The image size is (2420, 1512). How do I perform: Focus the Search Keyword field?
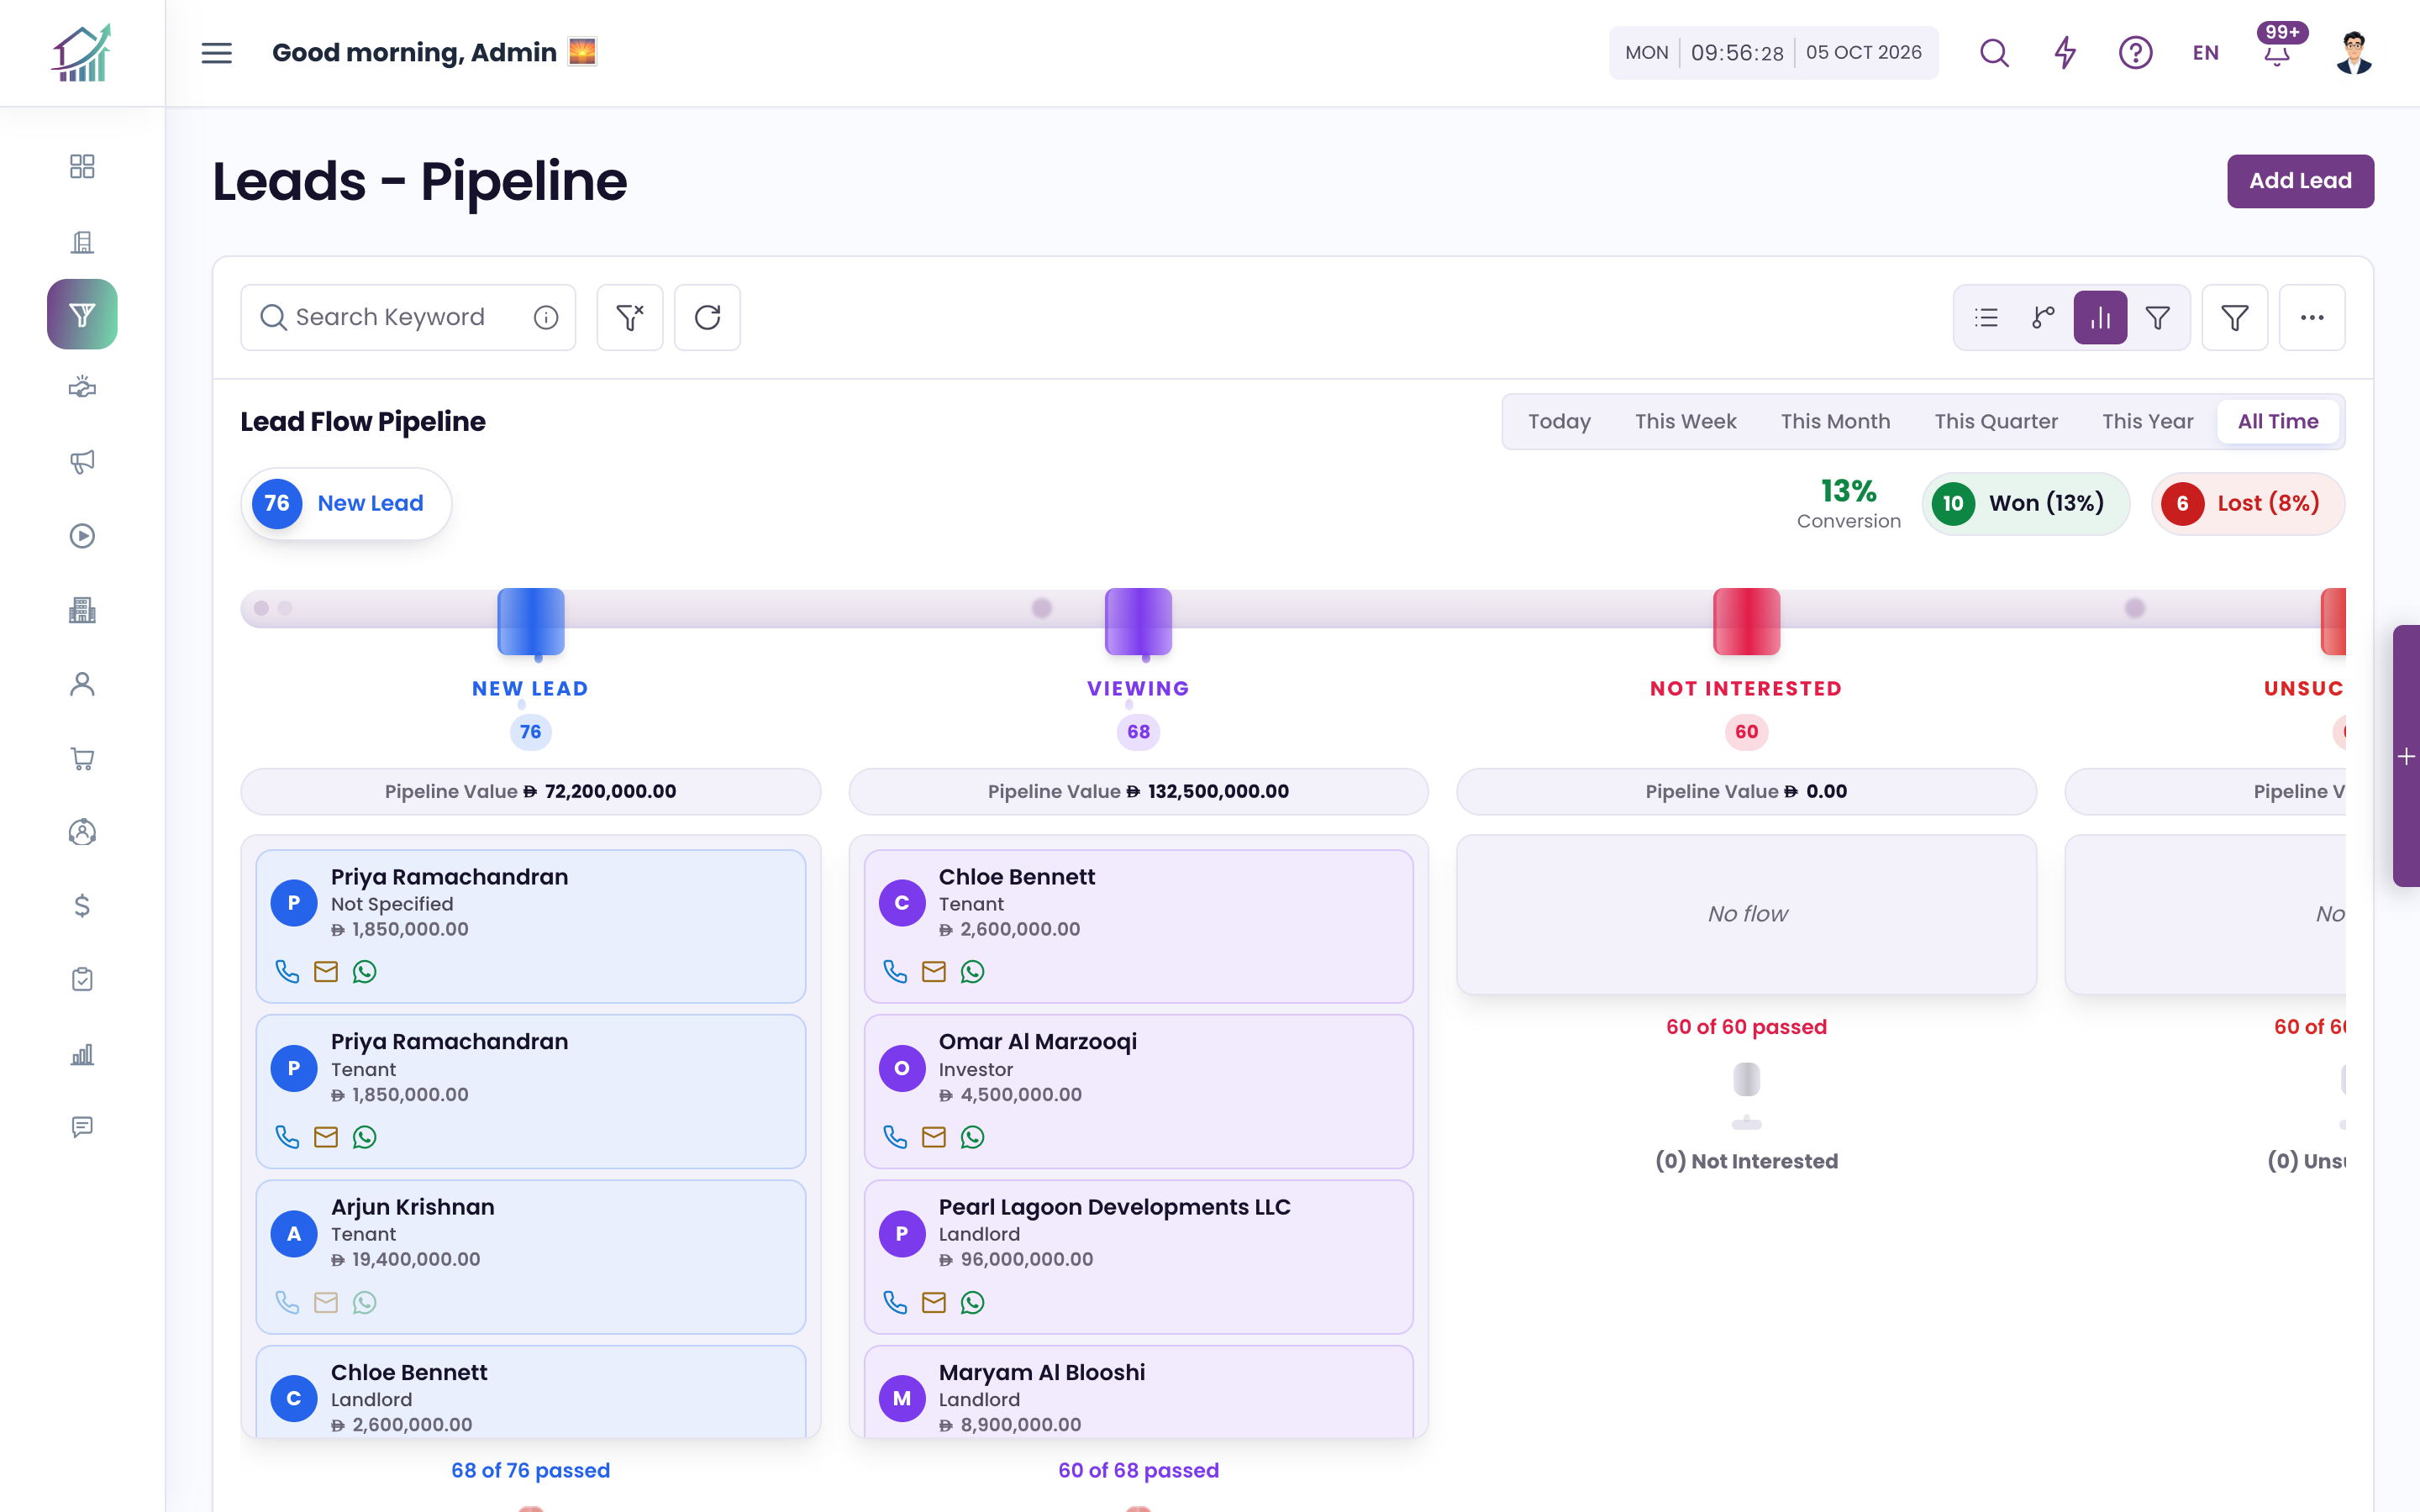pos(408,317)
